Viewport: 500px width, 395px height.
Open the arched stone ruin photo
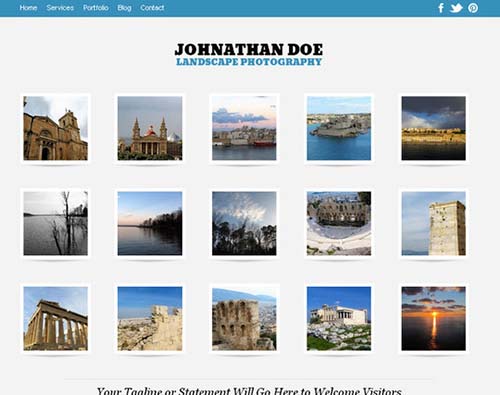[244, 318]
